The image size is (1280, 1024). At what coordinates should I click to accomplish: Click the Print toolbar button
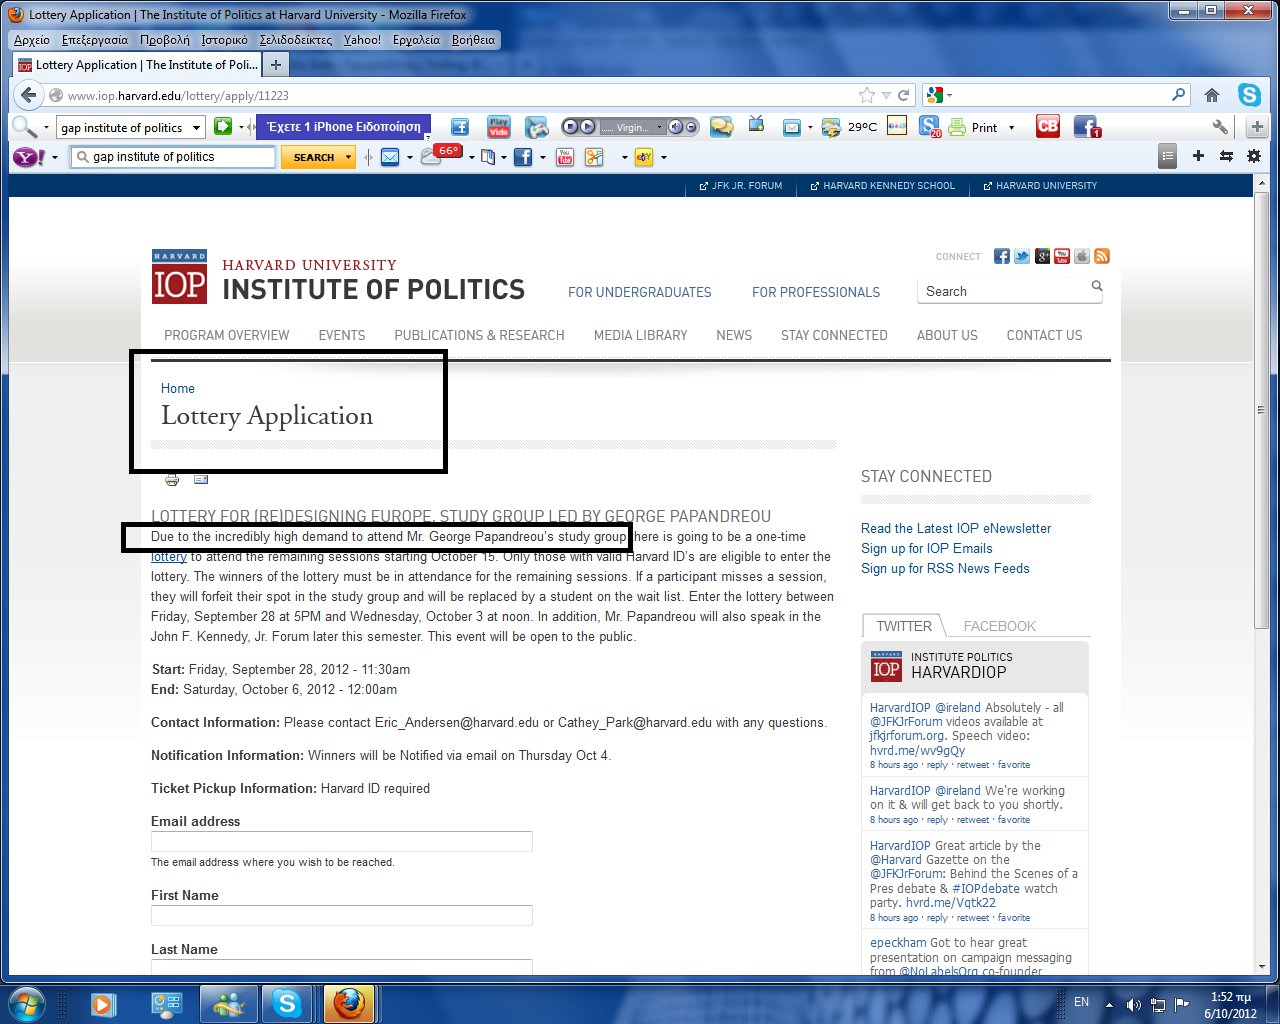click(x=974, y=127)
